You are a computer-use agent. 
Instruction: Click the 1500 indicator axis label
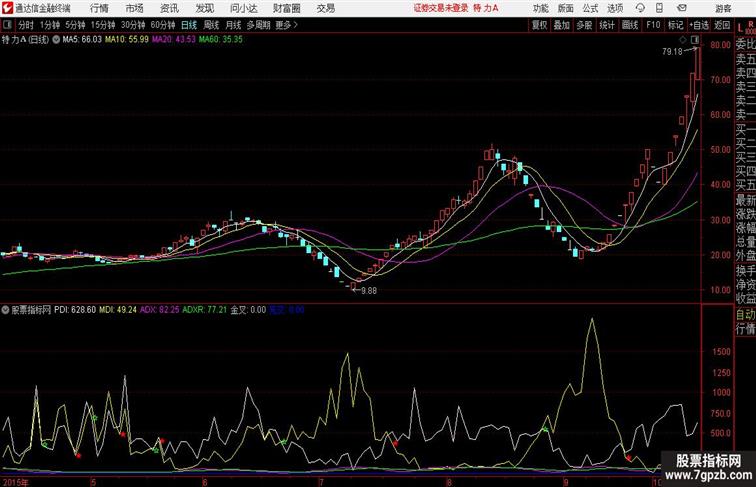[x=721, y=352]
